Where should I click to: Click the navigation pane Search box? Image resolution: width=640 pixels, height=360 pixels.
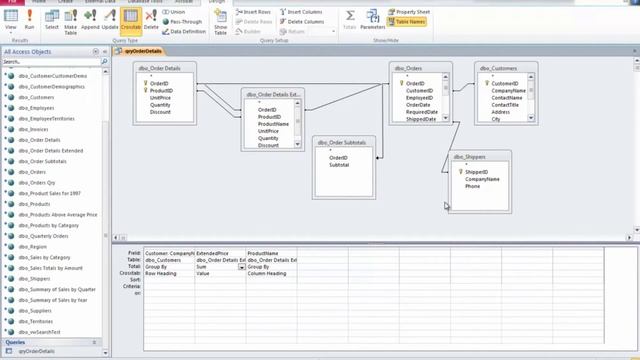[x=51, y=62]
